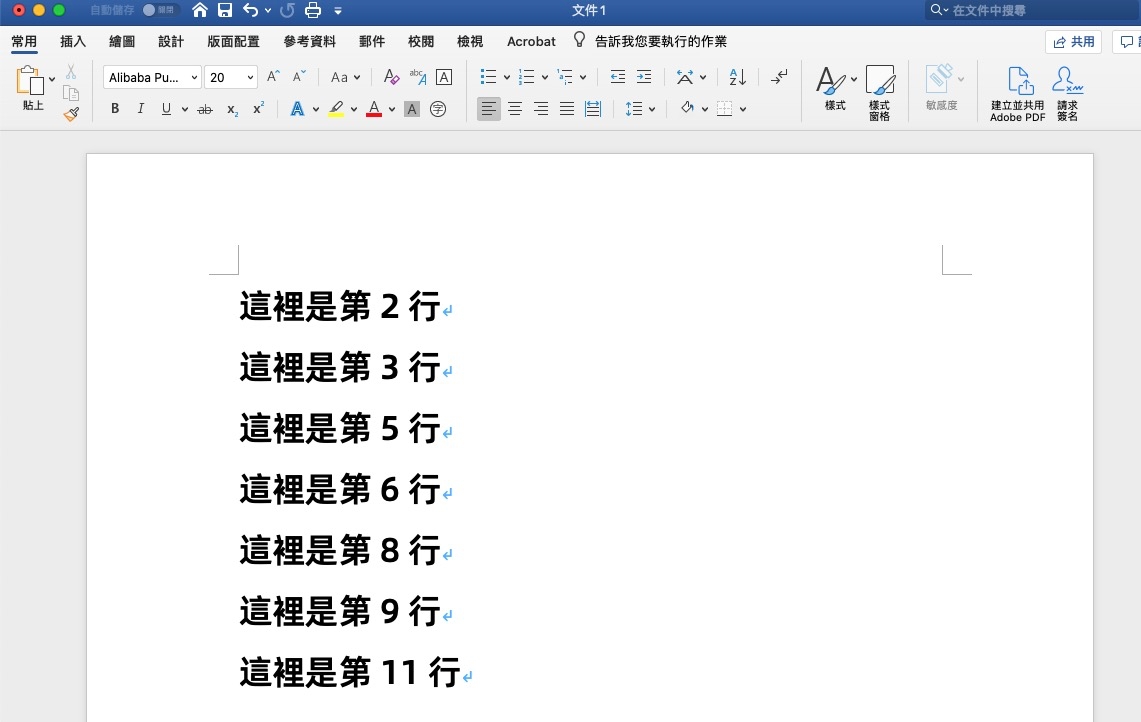Click Create and Share Adobe PDF
1141x722 pixels.
(1017, 93)
